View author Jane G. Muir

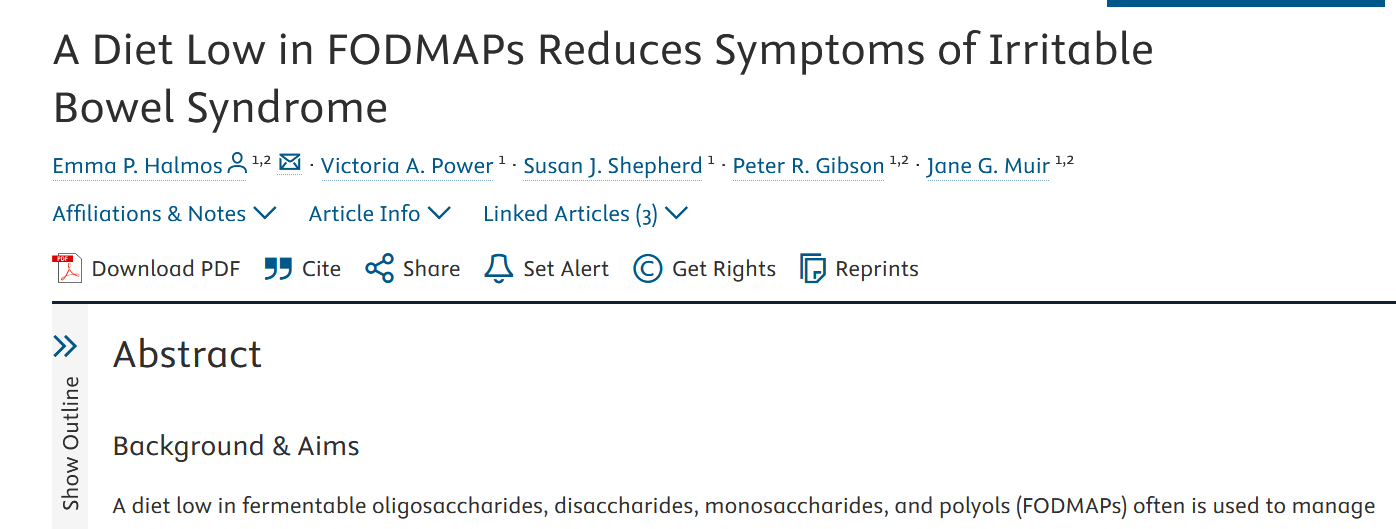[x=988, y=166]
